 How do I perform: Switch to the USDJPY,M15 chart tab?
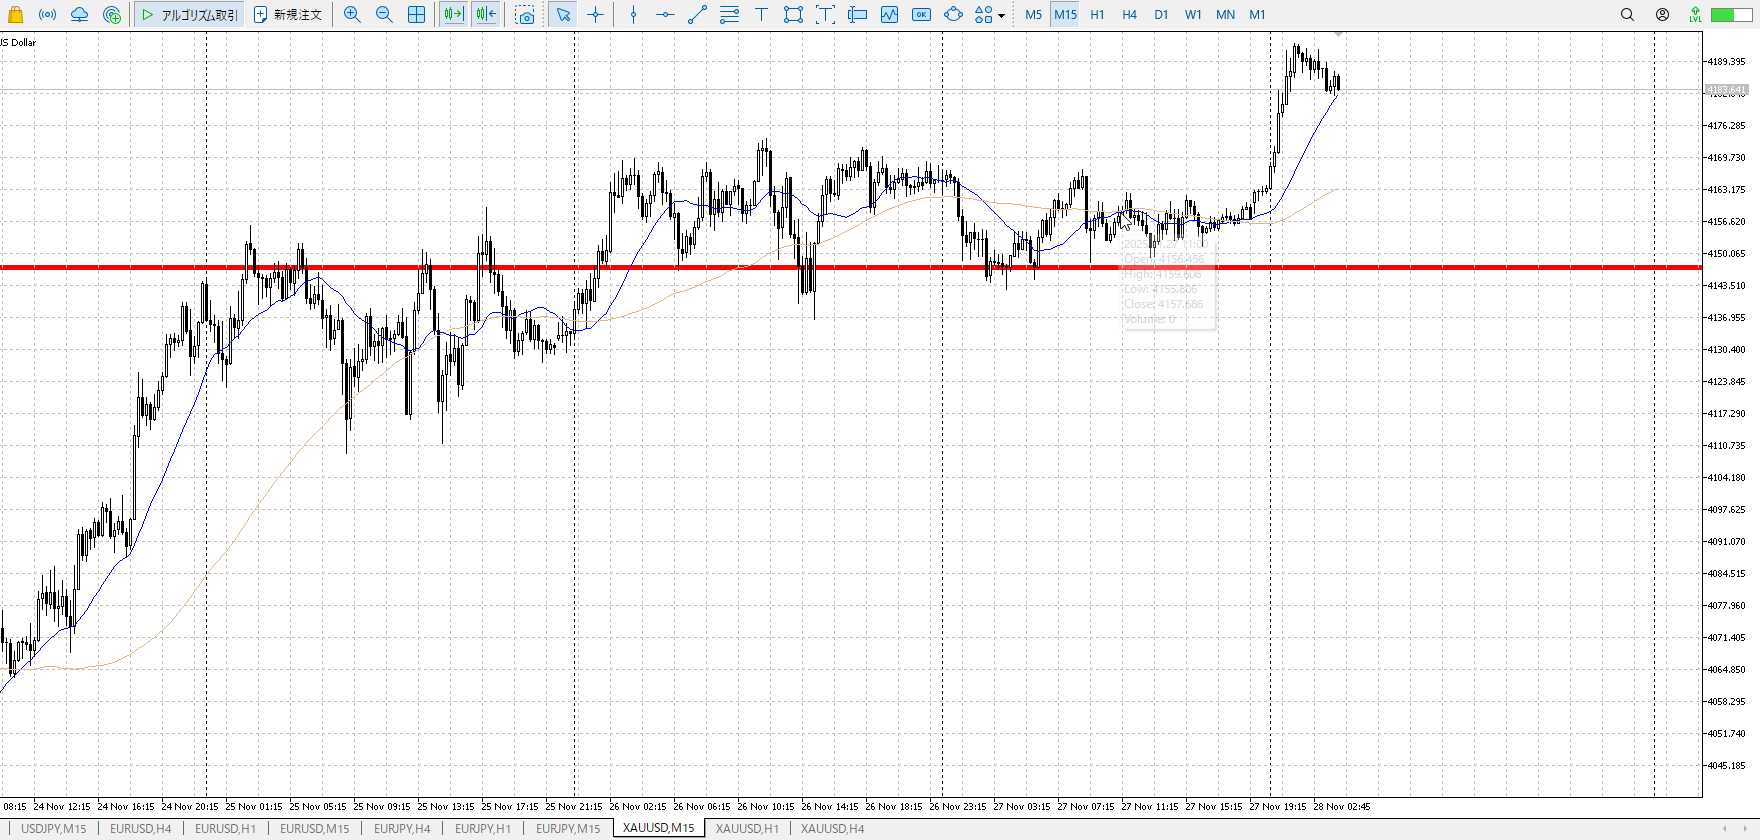pyautogui.click(x=54, y=828)
